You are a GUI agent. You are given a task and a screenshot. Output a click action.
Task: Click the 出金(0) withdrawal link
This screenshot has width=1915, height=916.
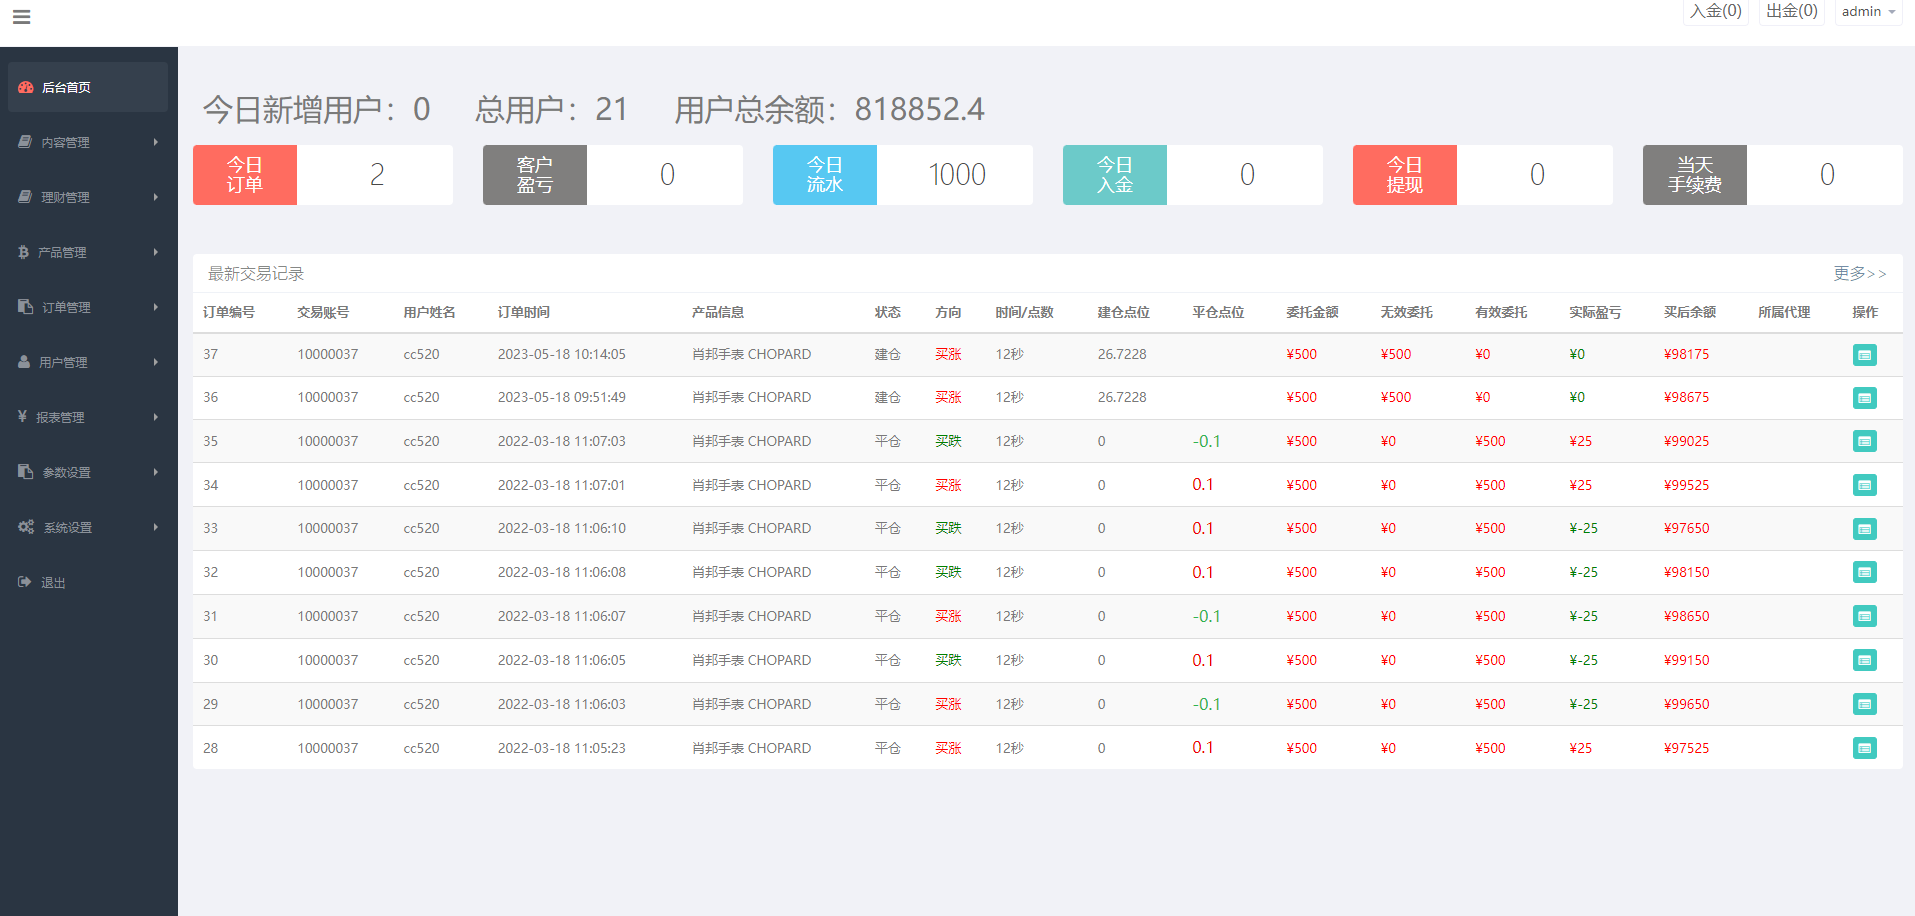(x=1791, y=11)
